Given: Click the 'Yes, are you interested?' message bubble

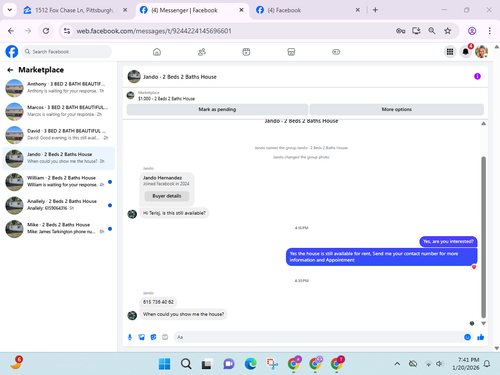Looking at the screenshot, I should (448, 241).
